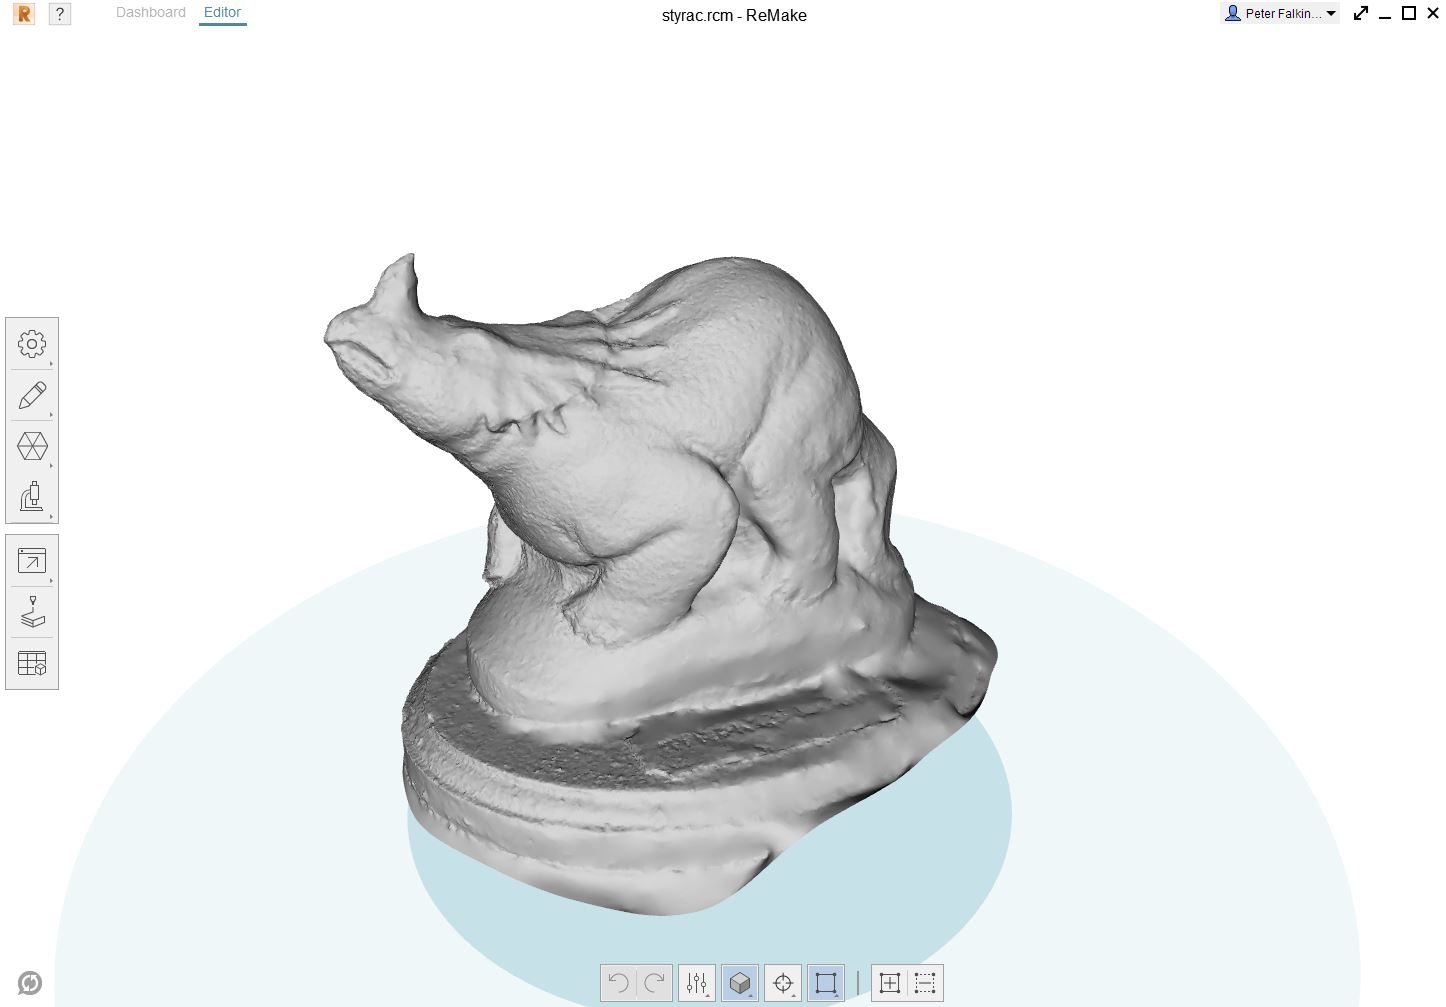Select the Edit pencil tool
This screenshot has width=1446, height=1007.
click(33, 395)
